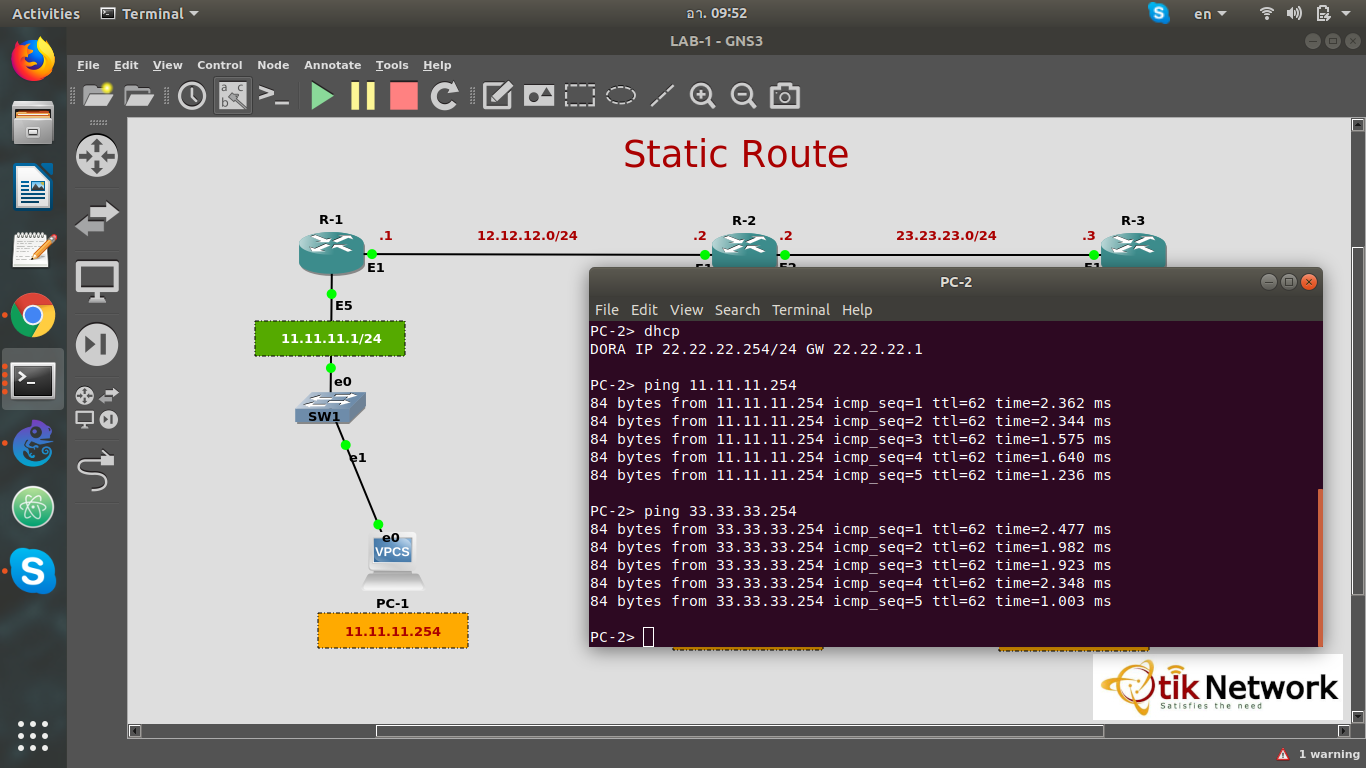Select the Draw an ellipse tool

(x=621, y=96)
